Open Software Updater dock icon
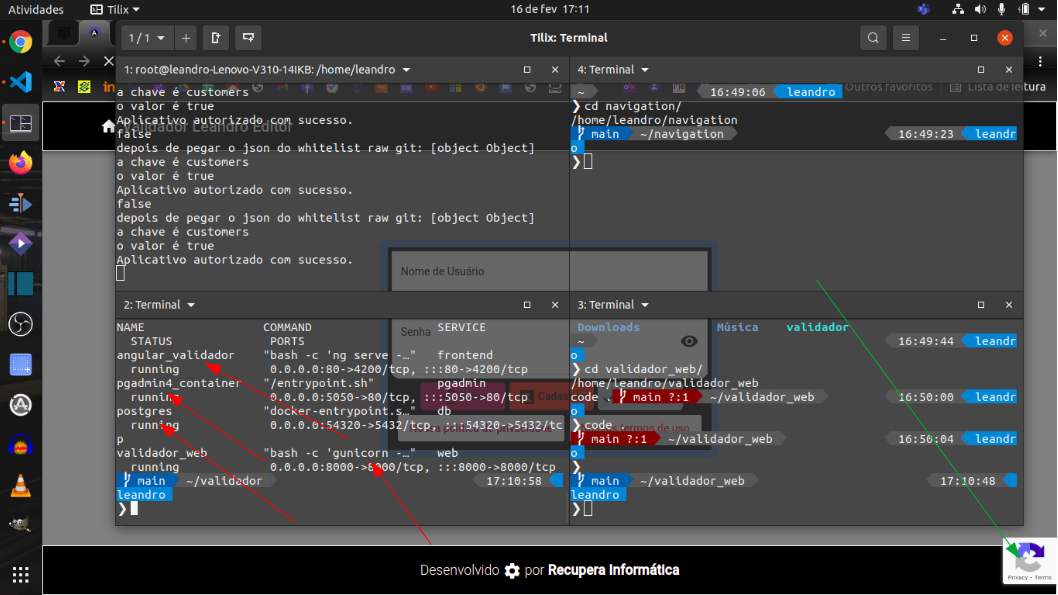This screenshot has height=595, width=1058. point(21,405)
